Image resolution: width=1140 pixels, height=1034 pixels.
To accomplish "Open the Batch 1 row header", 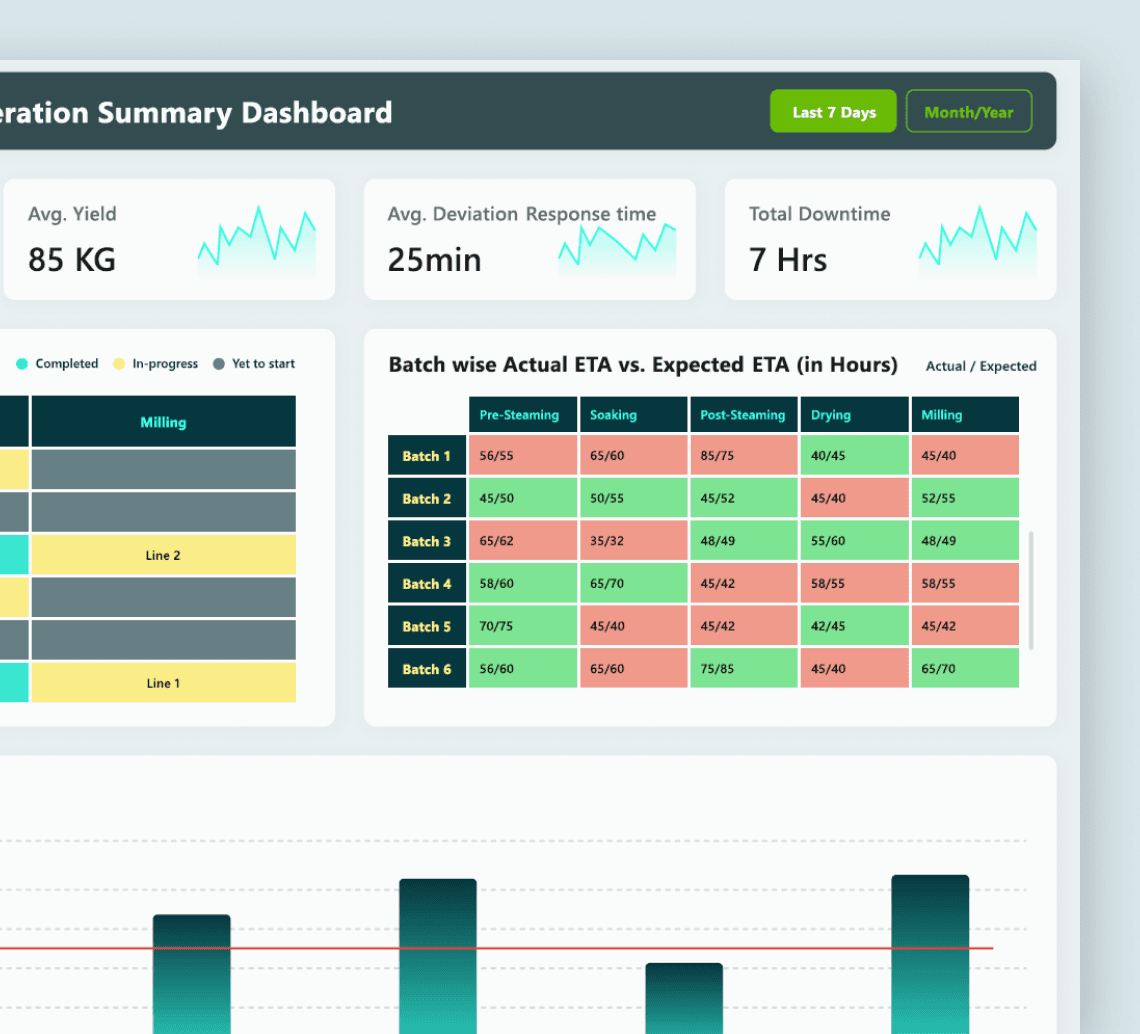I will 427,455.
